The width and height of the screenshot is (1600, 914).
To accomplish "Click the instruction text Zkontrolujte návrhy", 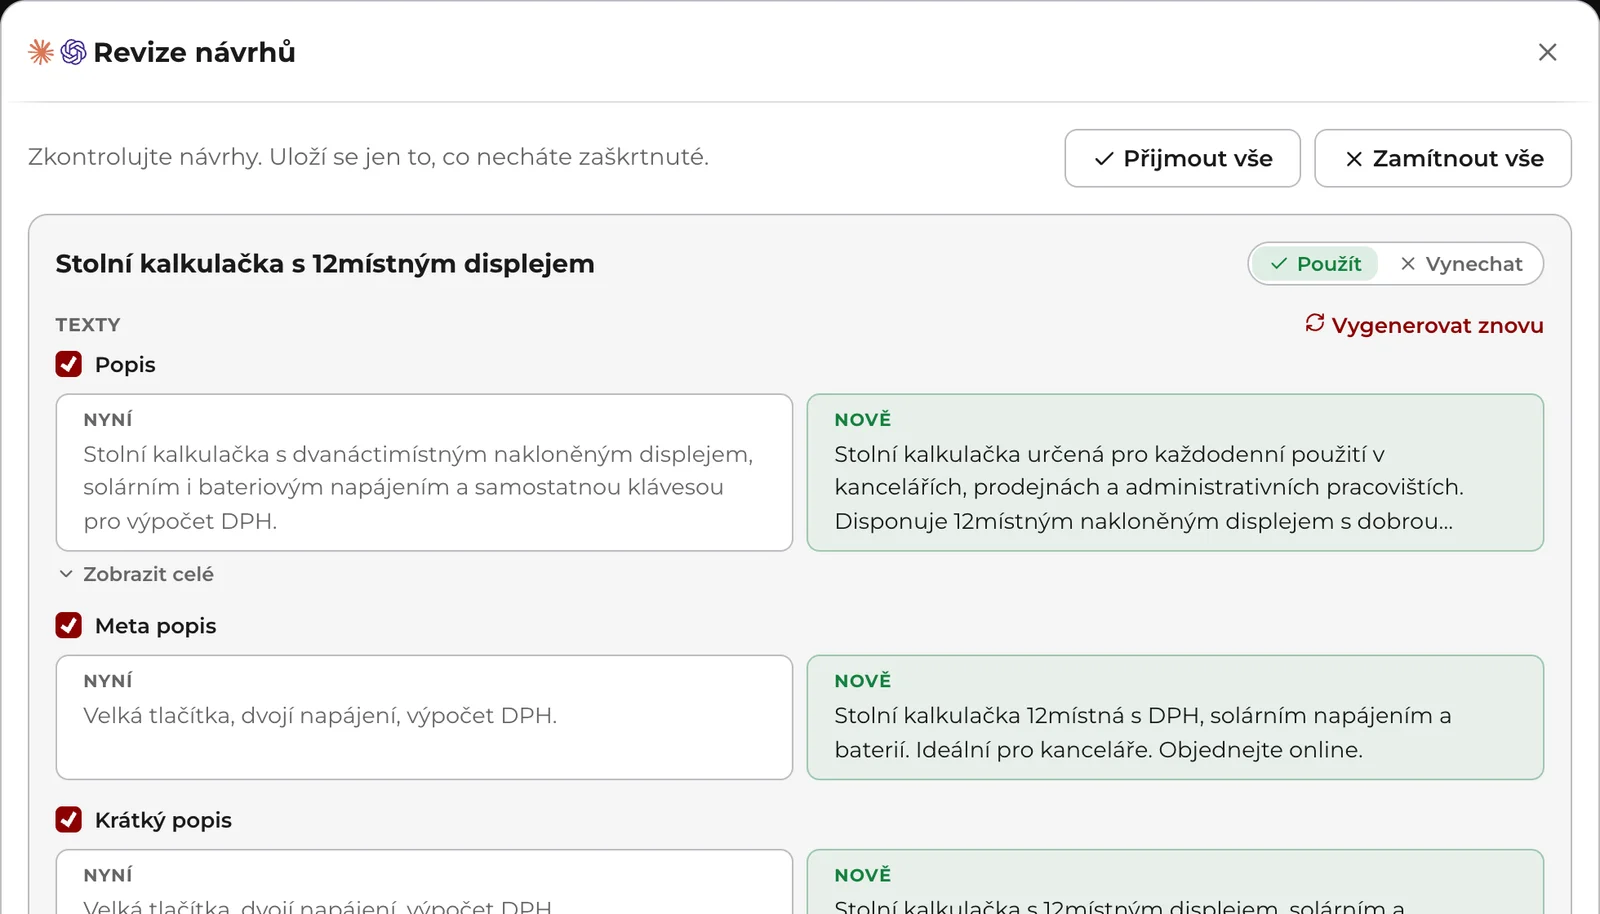I will 368,157.
